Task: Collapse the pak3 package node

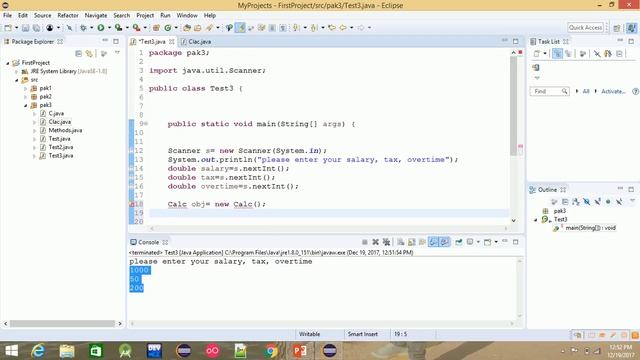Action: coord(25,105)
